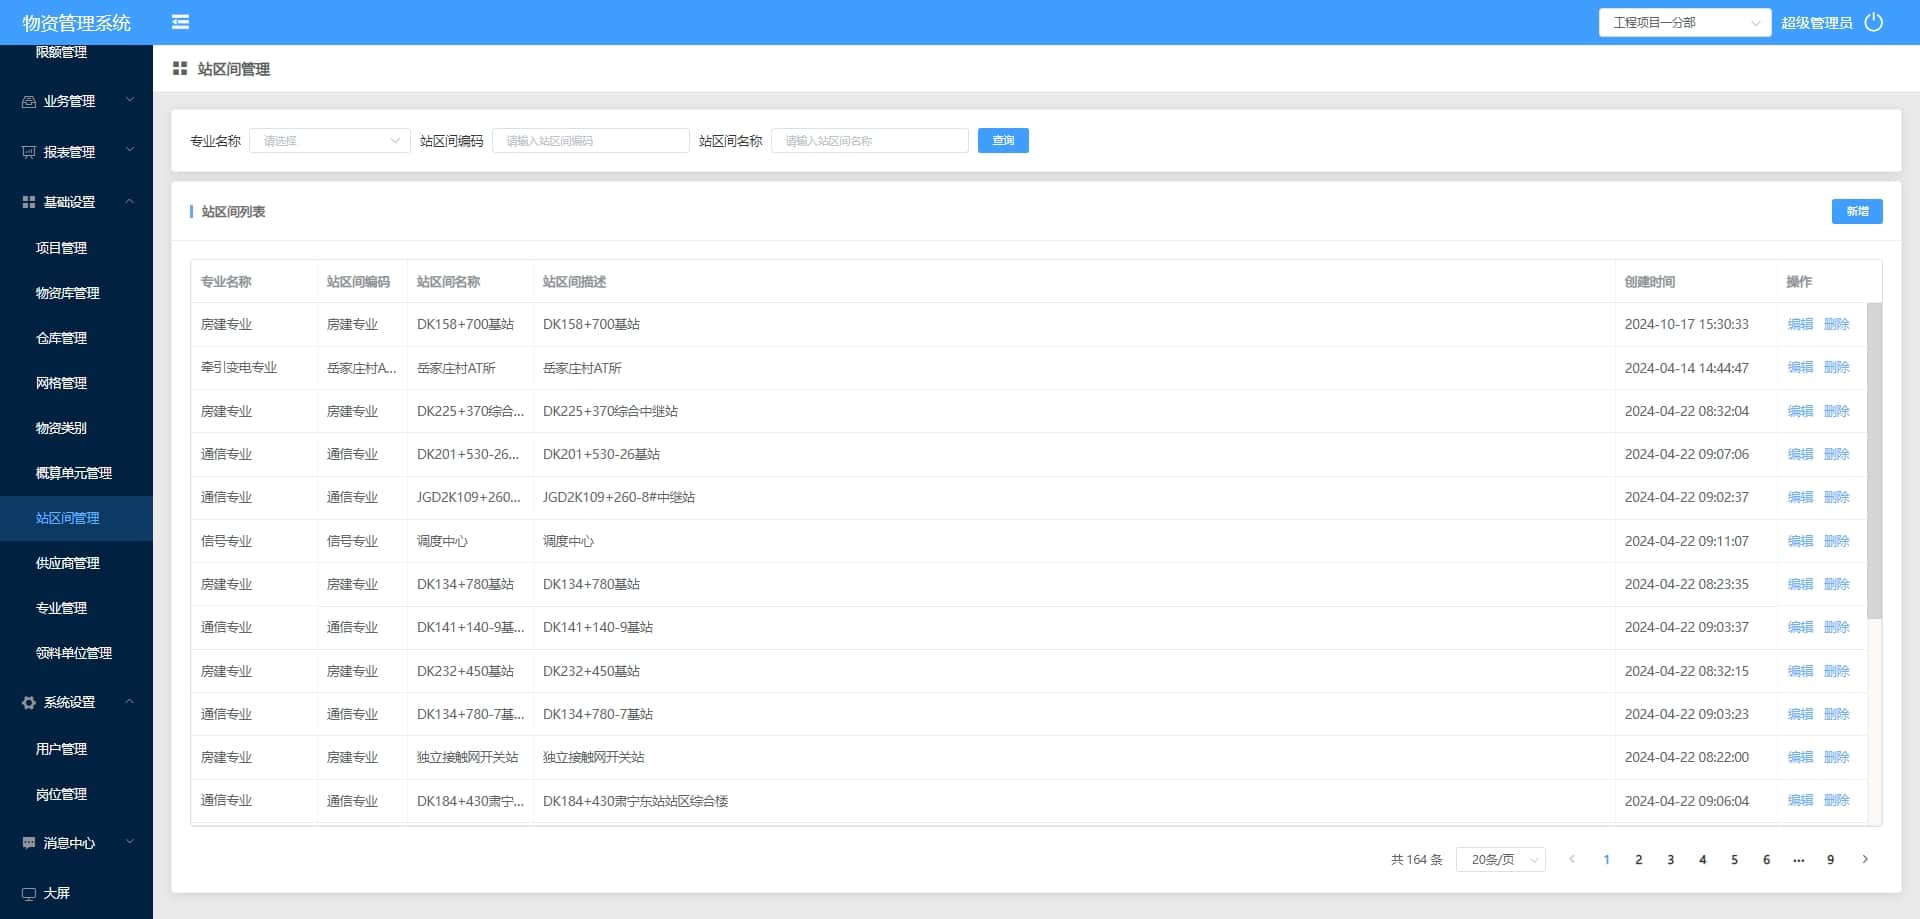Image resolution: width=1920 pixels, height=919 pixels.
Task: Click the 消息中心 message icon
Action: [29, 843]
